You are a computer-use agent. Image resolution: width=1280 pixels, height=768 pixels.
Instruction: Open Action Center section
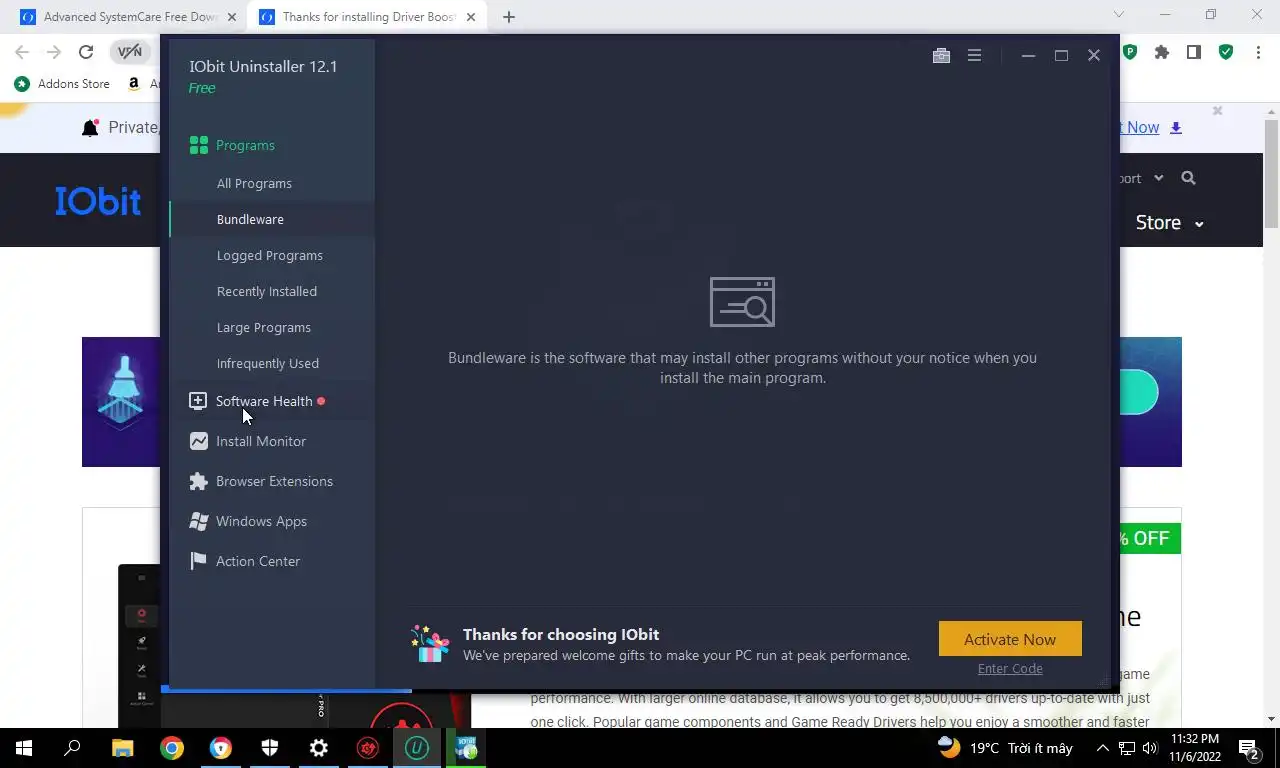(x=258, y=561)
